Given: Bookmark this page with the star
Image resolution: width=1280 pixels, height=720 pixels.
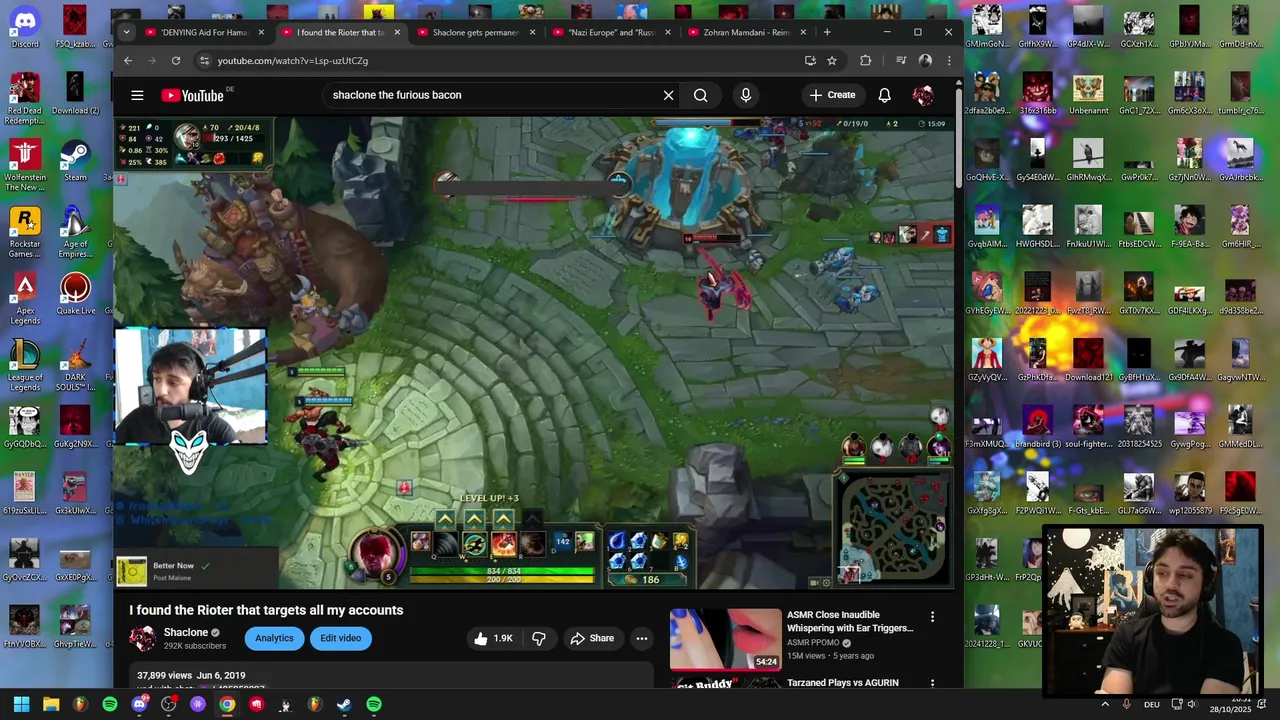Looking at the screenshot, I should point(831,60).
